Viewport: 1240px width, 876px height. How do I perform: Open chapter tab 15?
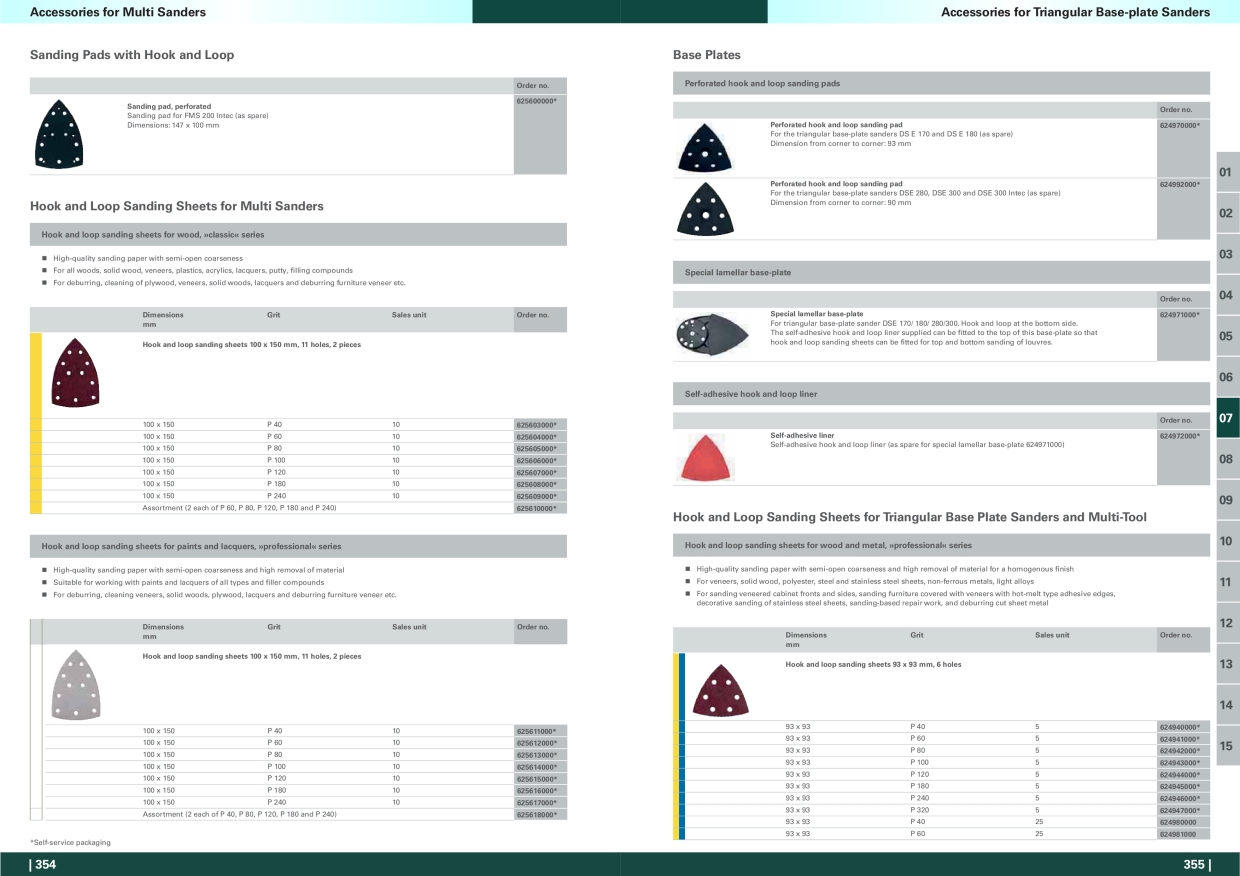point(1226,746)
